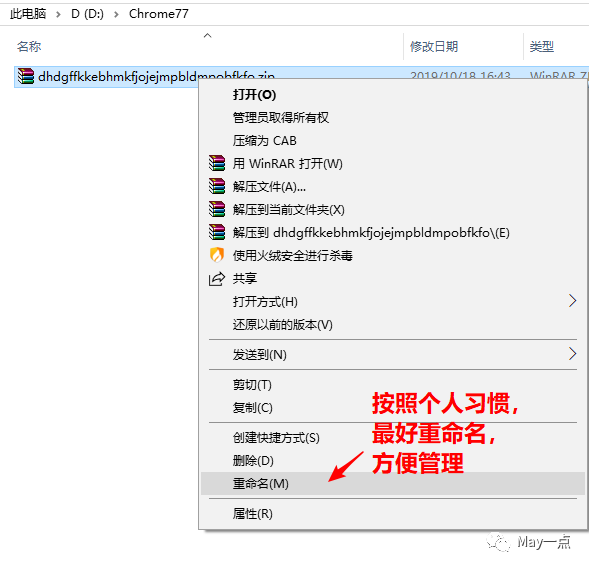Sort files by the '类型' column header
The width and height of the screenshot is (589, 568).
(542, 47)
